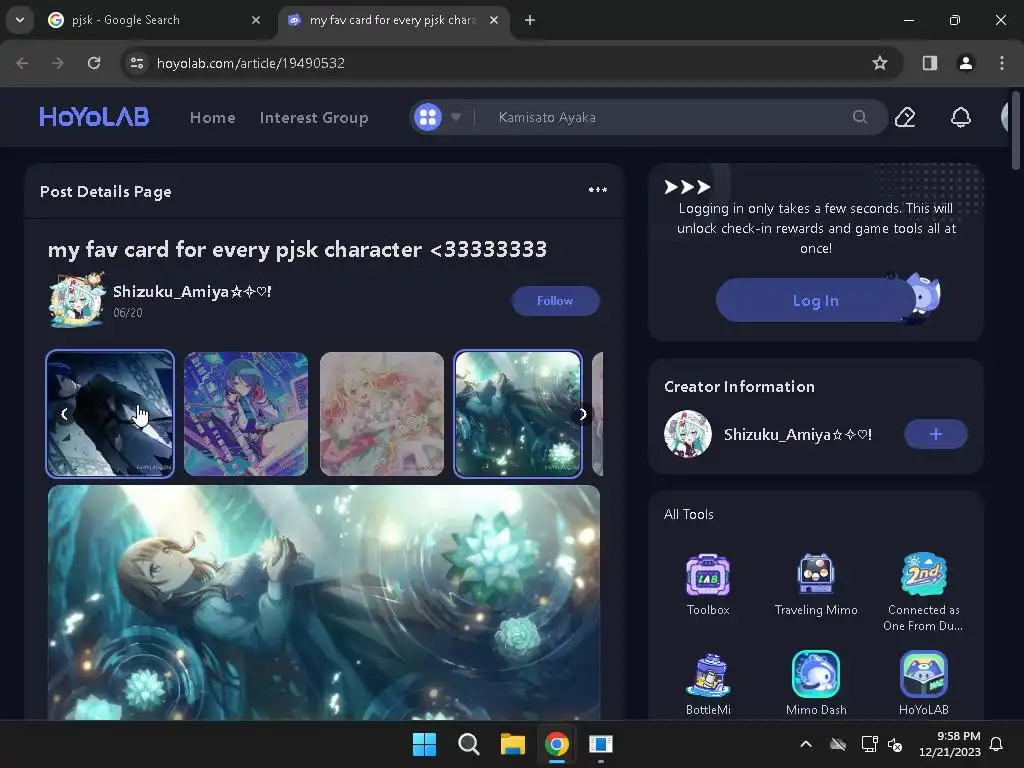Screen dimensions: 1024x768
Task: Close the my fav card HoYoLAB tab
Action: point(494,20)
